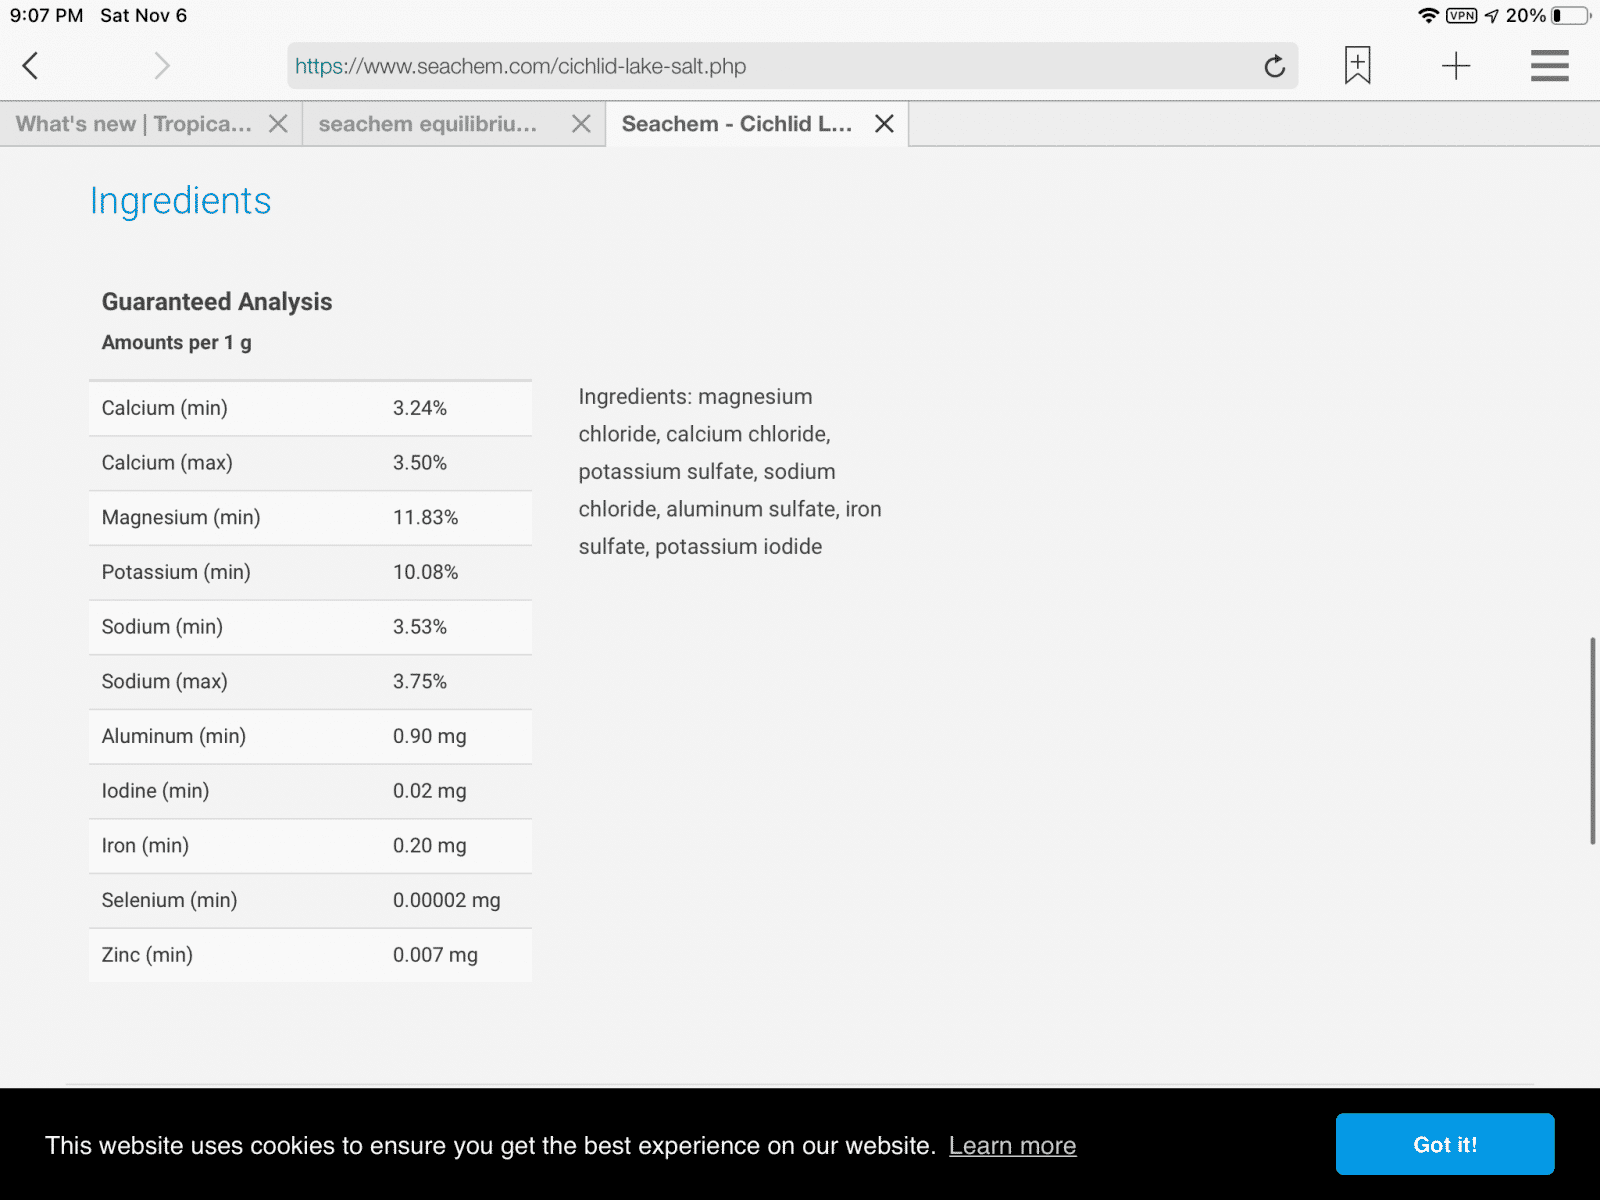Click the 0.20 mg value

(430, 846)
